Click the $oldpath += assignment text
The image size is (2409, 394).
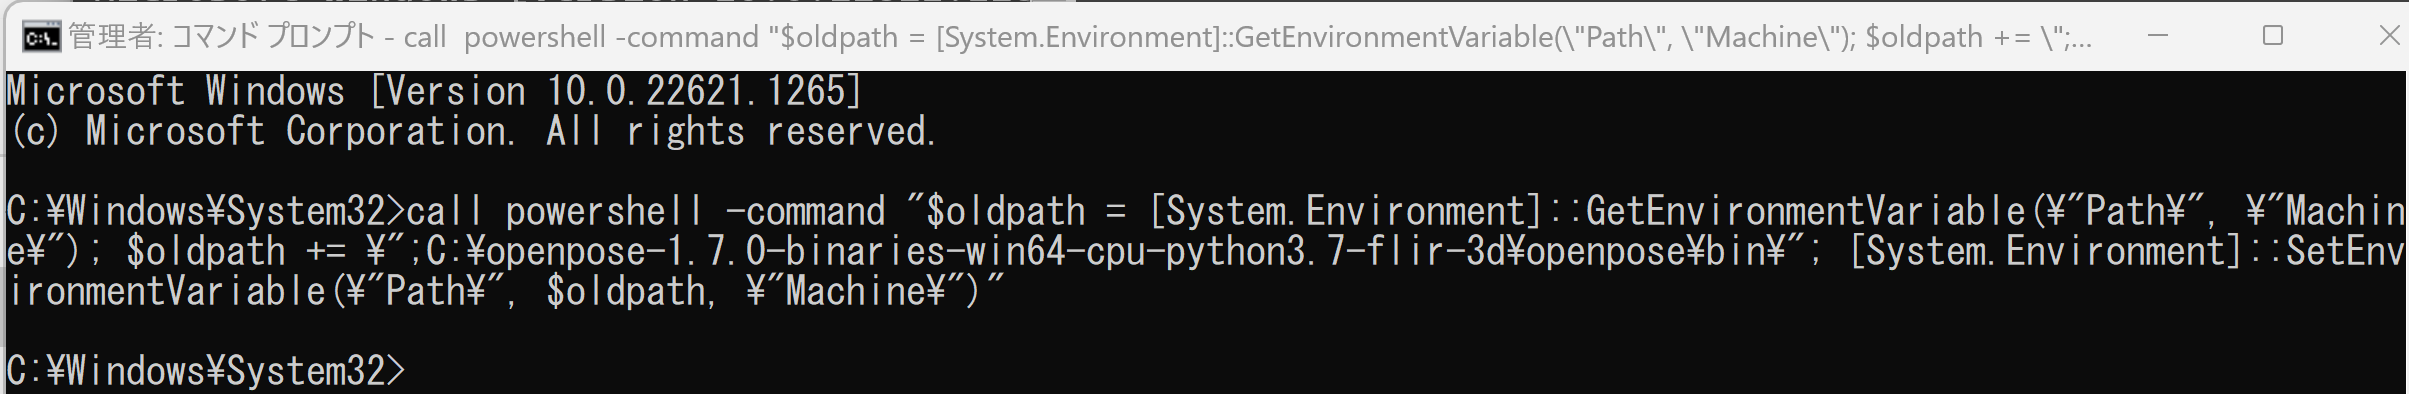coord(236,251)
